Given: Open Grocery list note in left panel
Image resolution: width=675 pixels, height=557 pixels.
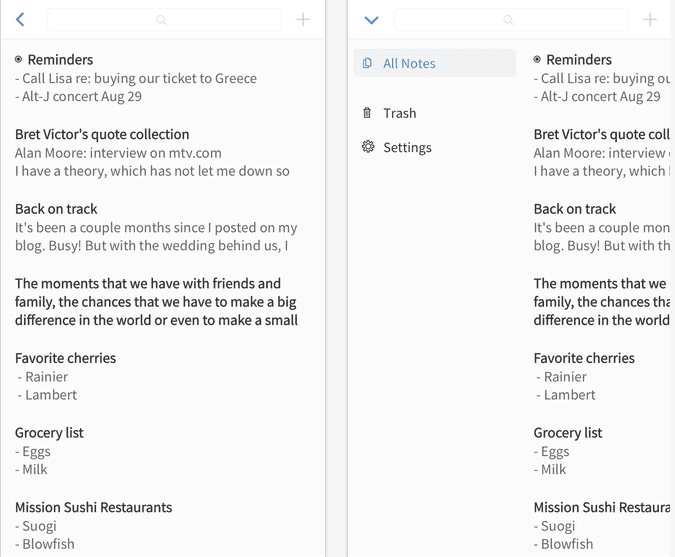Looking at the screenshot, I should tap(49, 433).
